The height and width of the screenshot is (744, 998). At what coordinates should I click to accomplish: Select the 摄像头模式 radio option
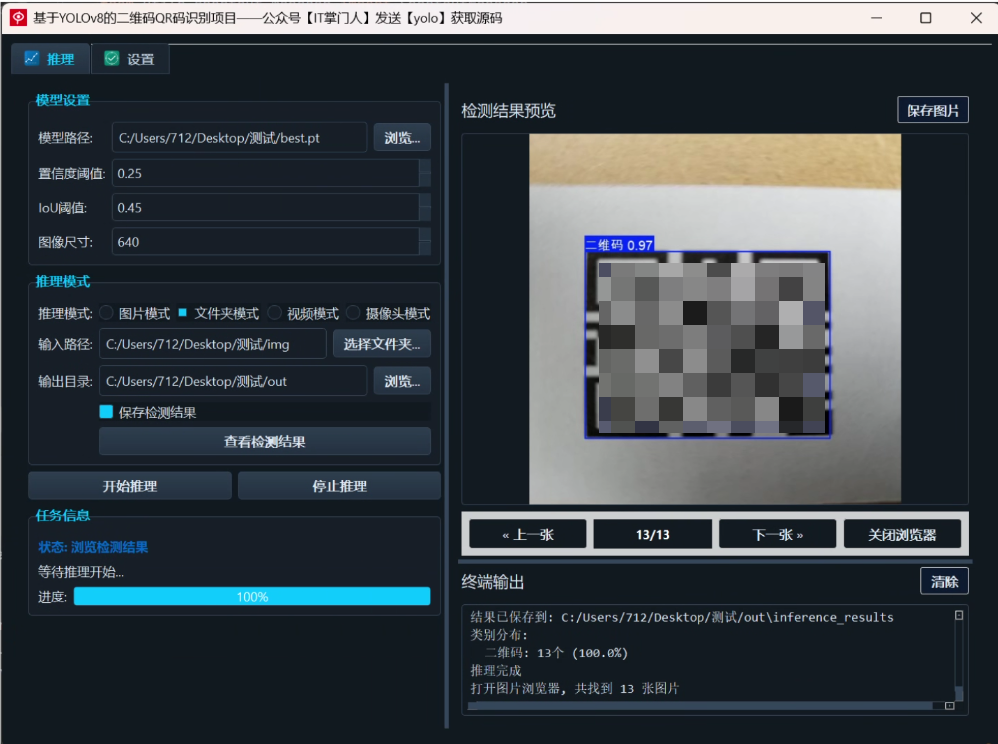pyautogui.click(x=353, y=312)
